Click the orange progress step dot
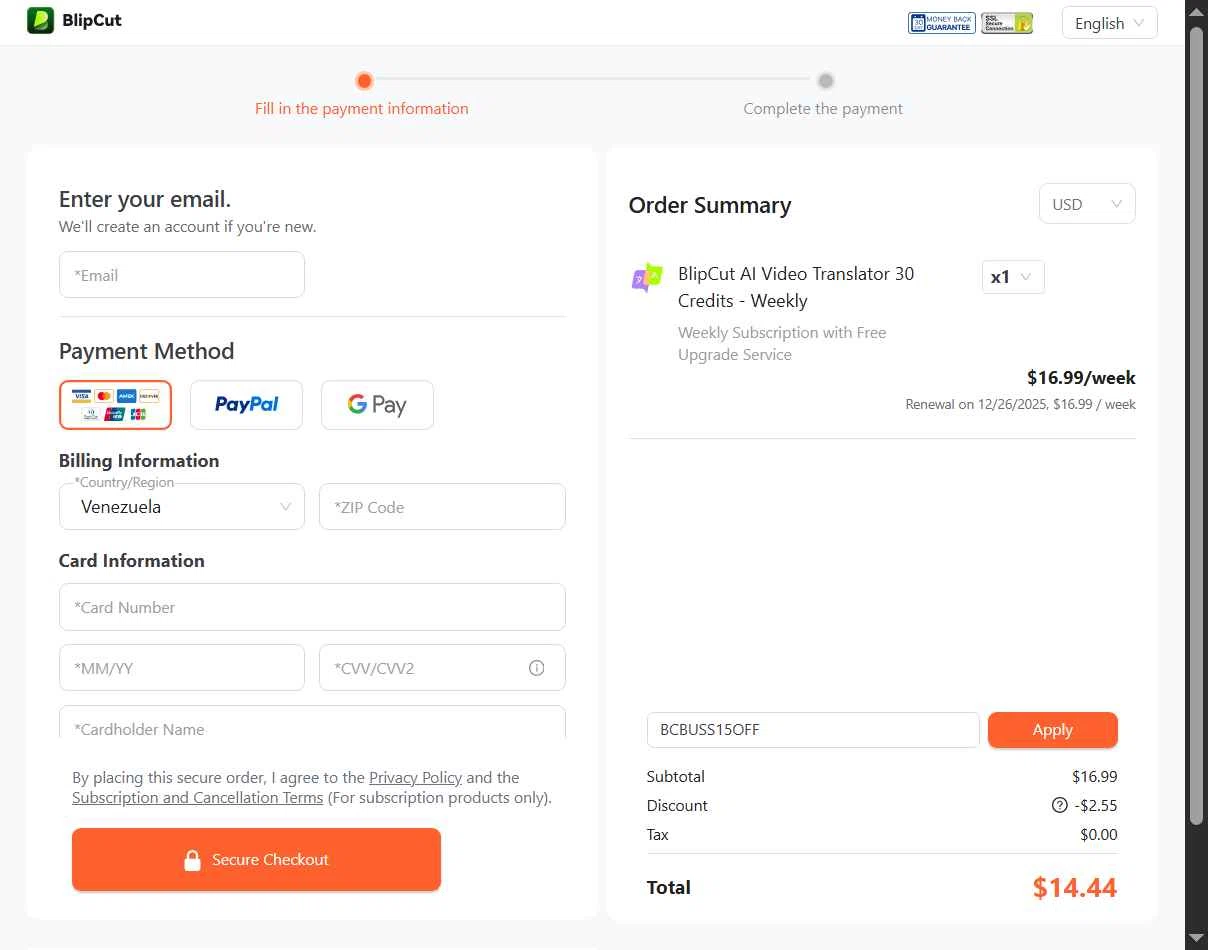Screen dimensions: 1208x950 pyautogui.click(x=364, y=80)
